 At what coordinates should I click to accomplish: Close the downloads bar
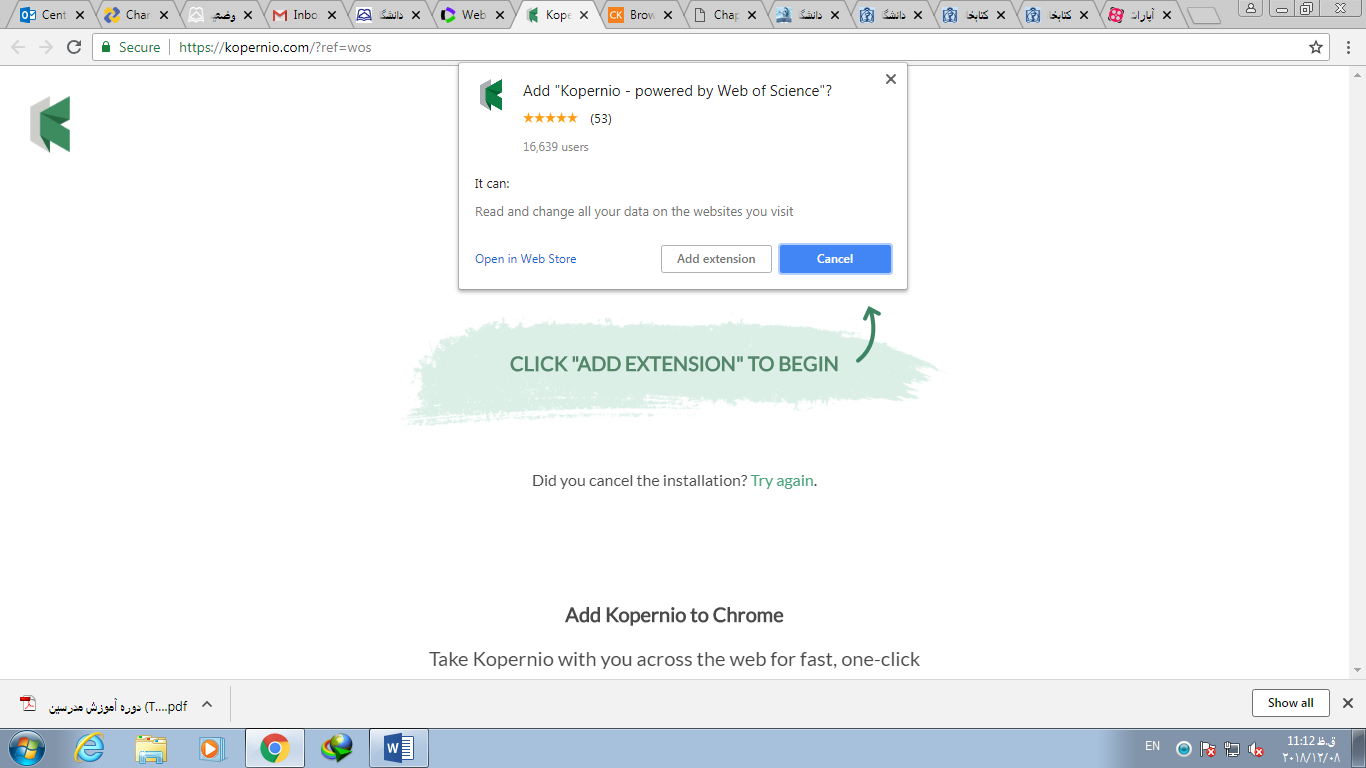(1347, 703)
